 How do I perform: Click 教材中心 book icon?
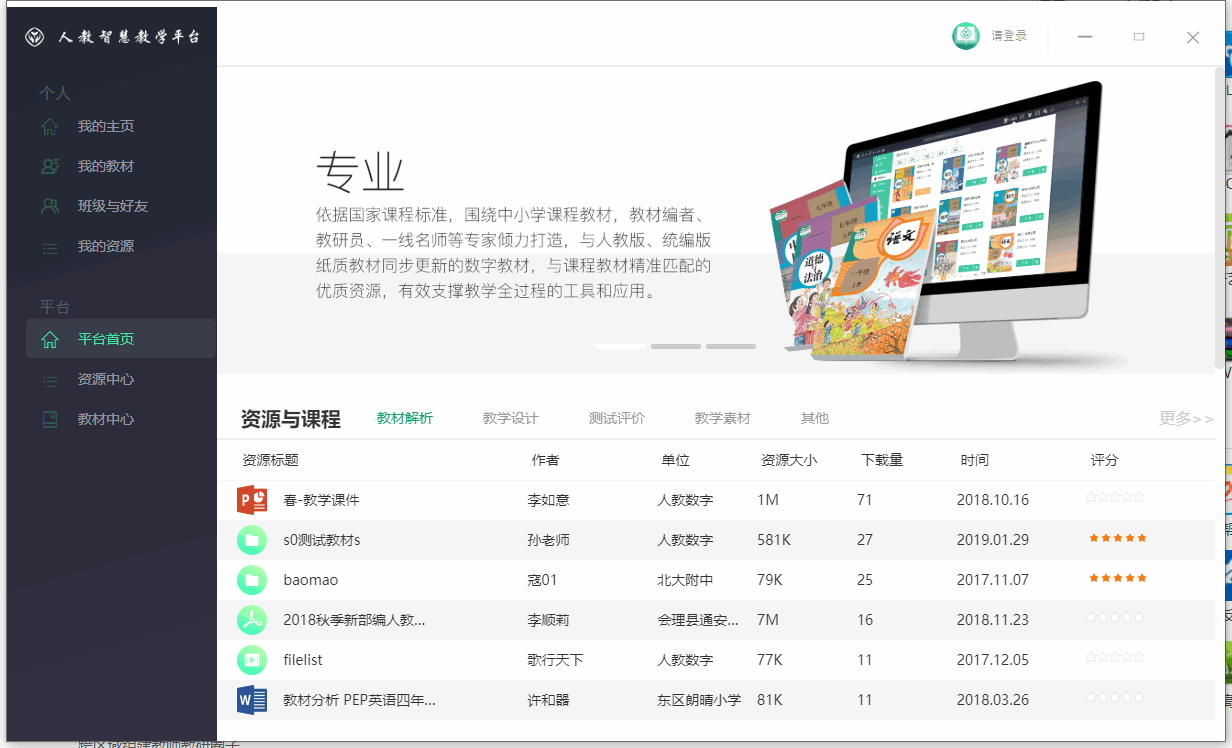49,420
